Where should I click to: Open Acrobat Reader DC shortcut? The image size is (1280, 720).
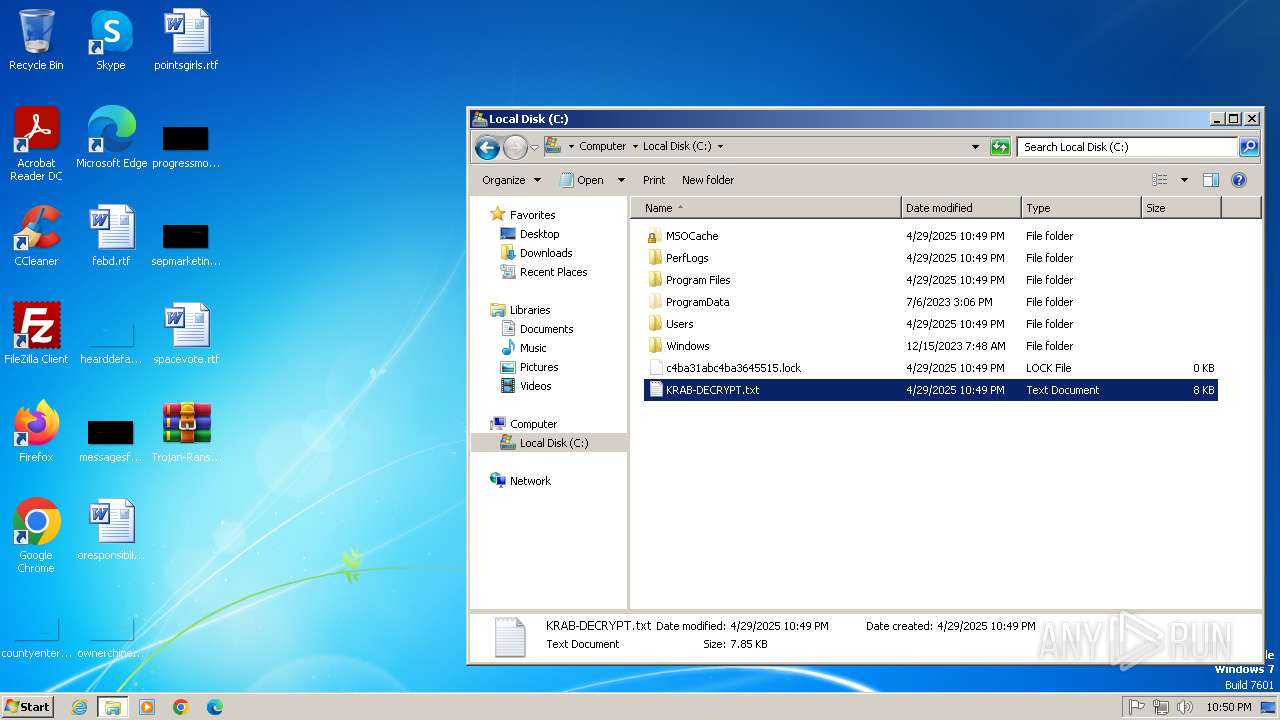pyautogui.click(x=36, y=144)
